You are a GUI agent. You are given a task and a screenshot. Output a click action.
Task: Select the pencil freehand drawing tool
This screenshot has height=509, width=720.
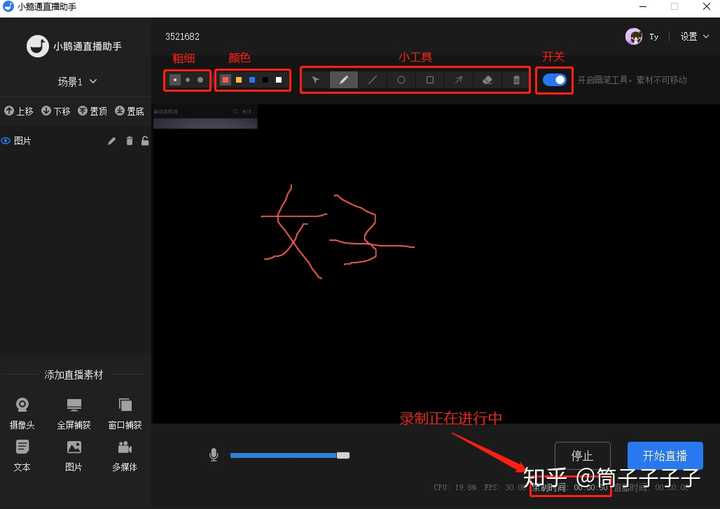pos(343,80)
